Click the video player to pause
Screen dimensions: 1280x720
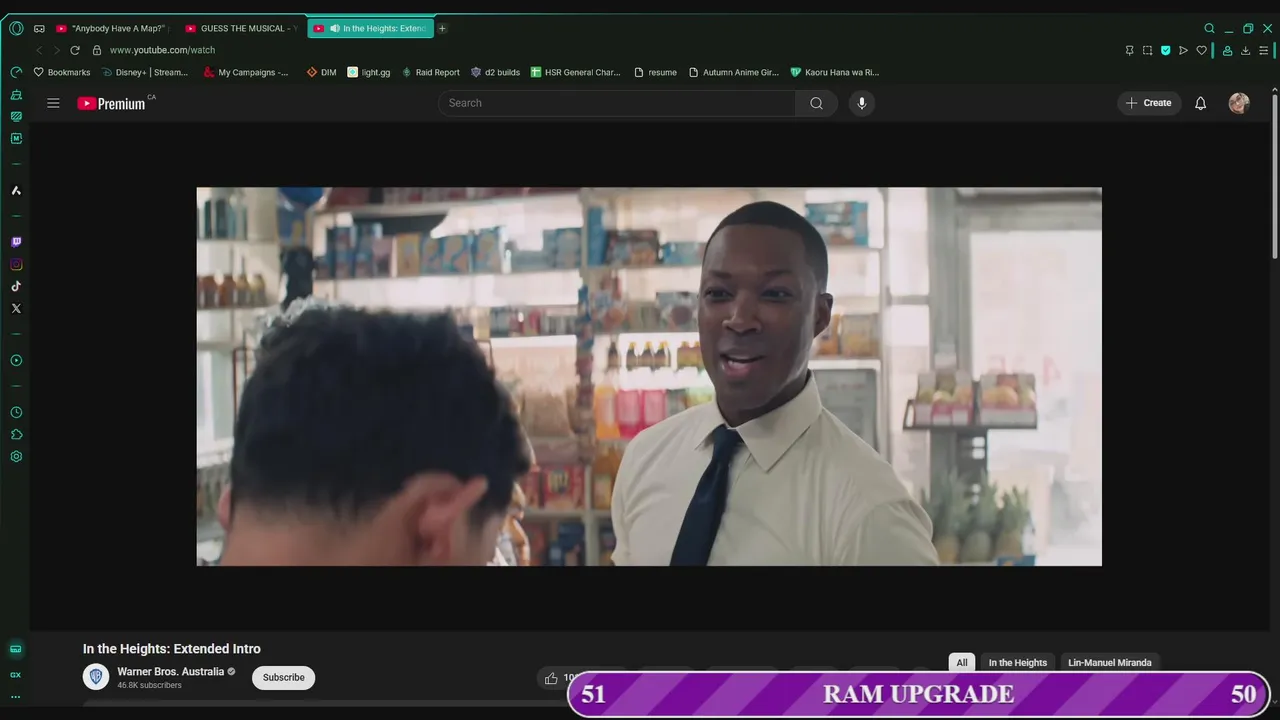click(649, 376)
